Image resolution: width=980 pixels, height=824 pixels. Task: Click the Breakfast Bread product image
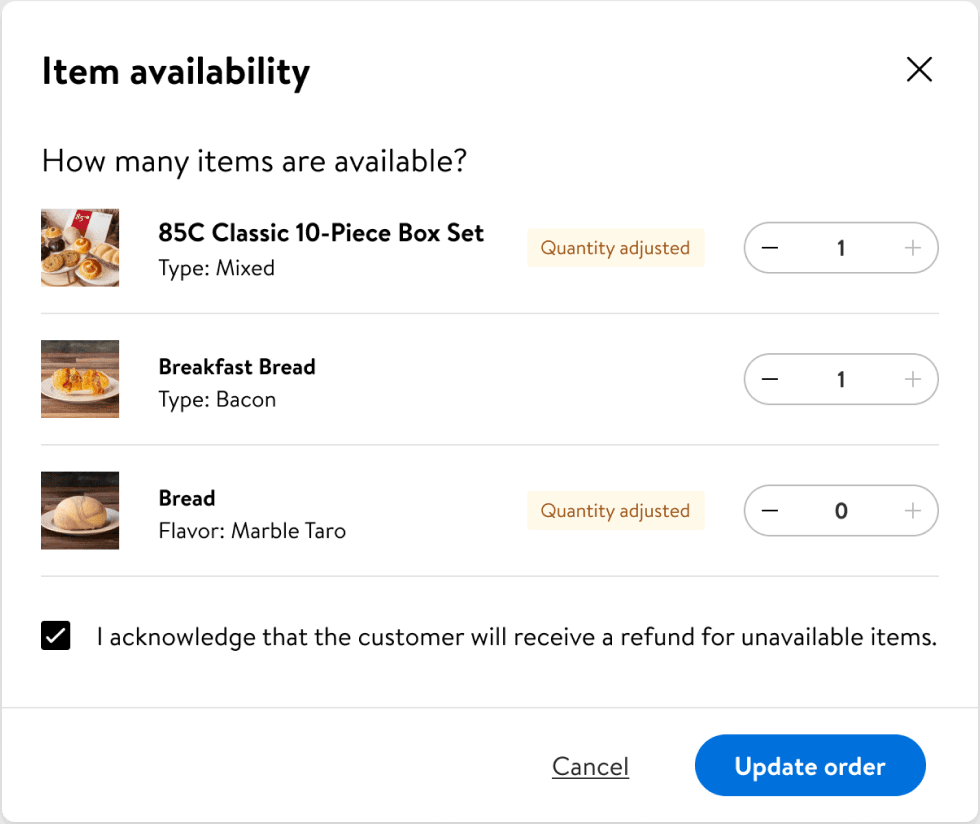tap(80, 379)
